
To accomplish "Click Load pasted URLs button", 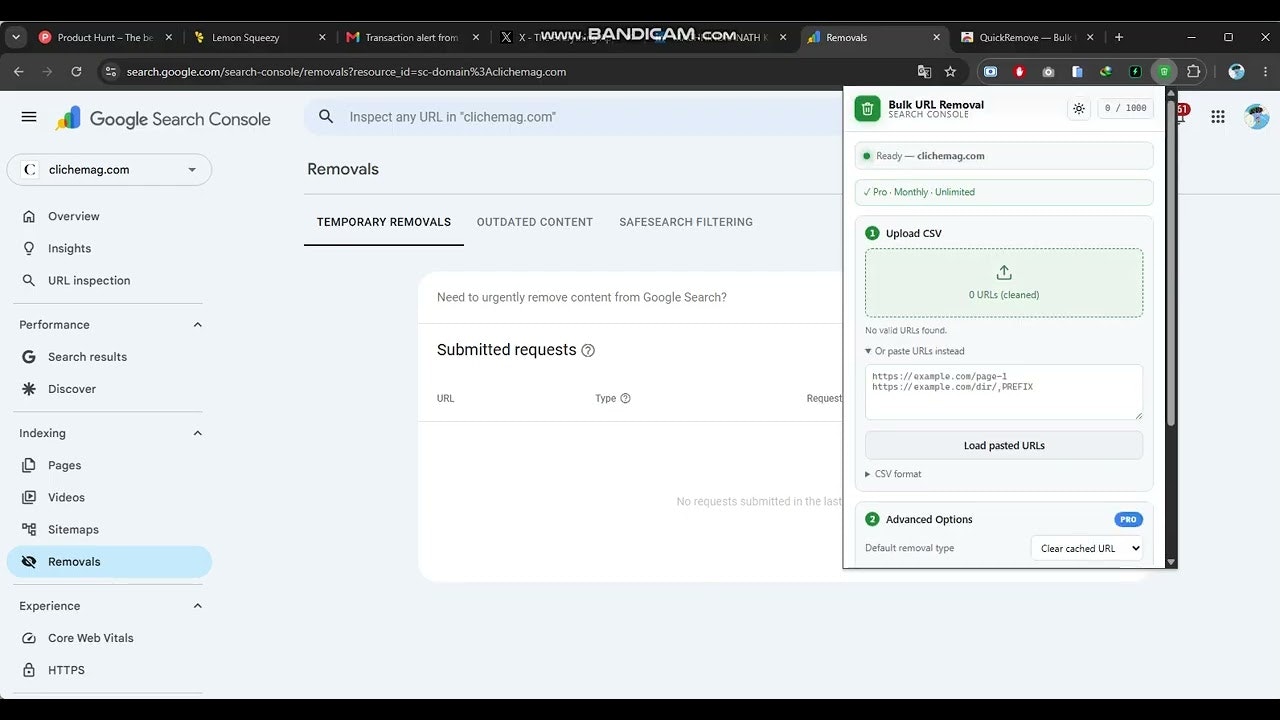I will tap(1004, 445).
